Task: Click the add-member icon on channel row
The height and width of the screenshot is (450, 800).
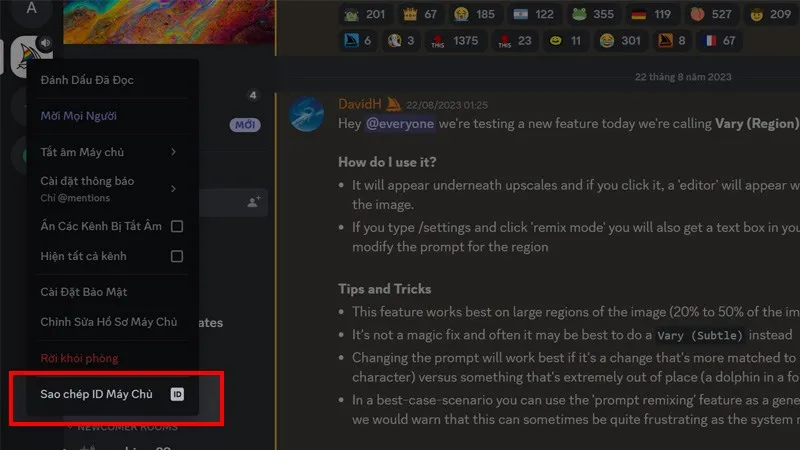Action: (x=254, y=202)
